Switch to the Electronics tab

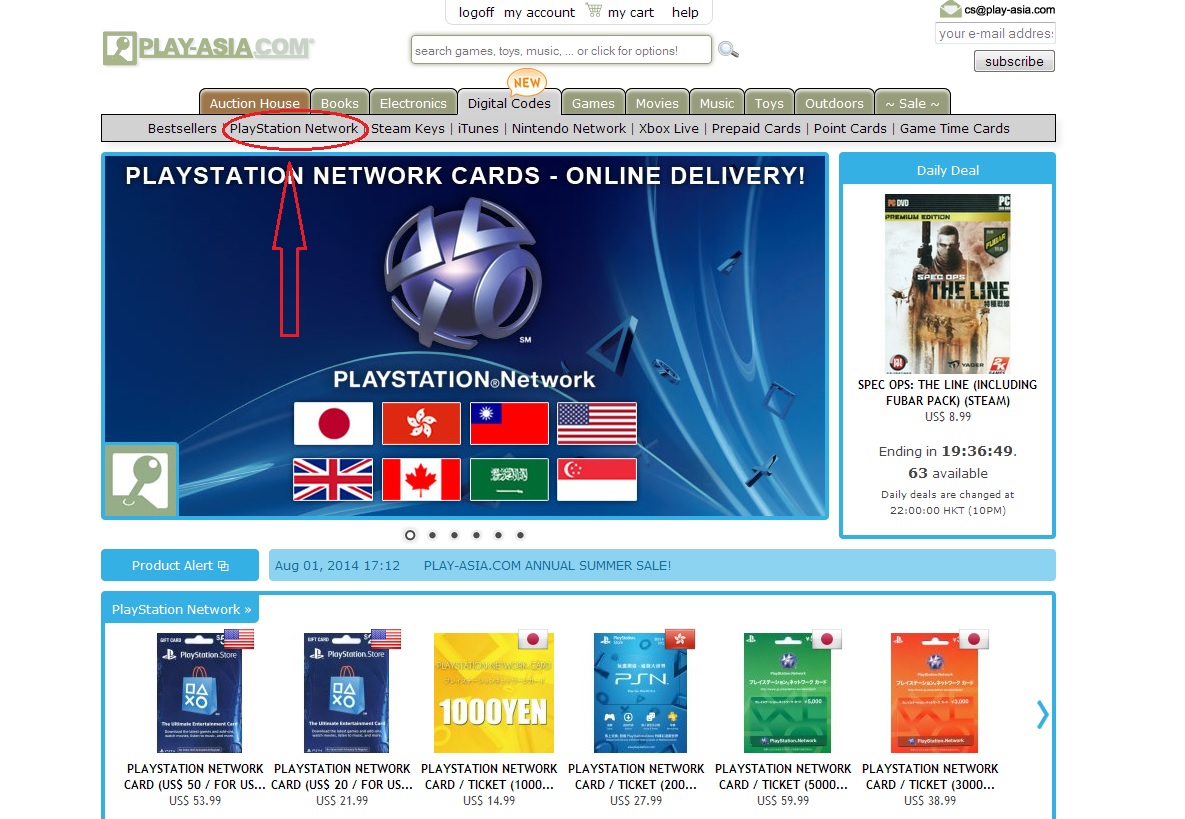coord(413,103)
